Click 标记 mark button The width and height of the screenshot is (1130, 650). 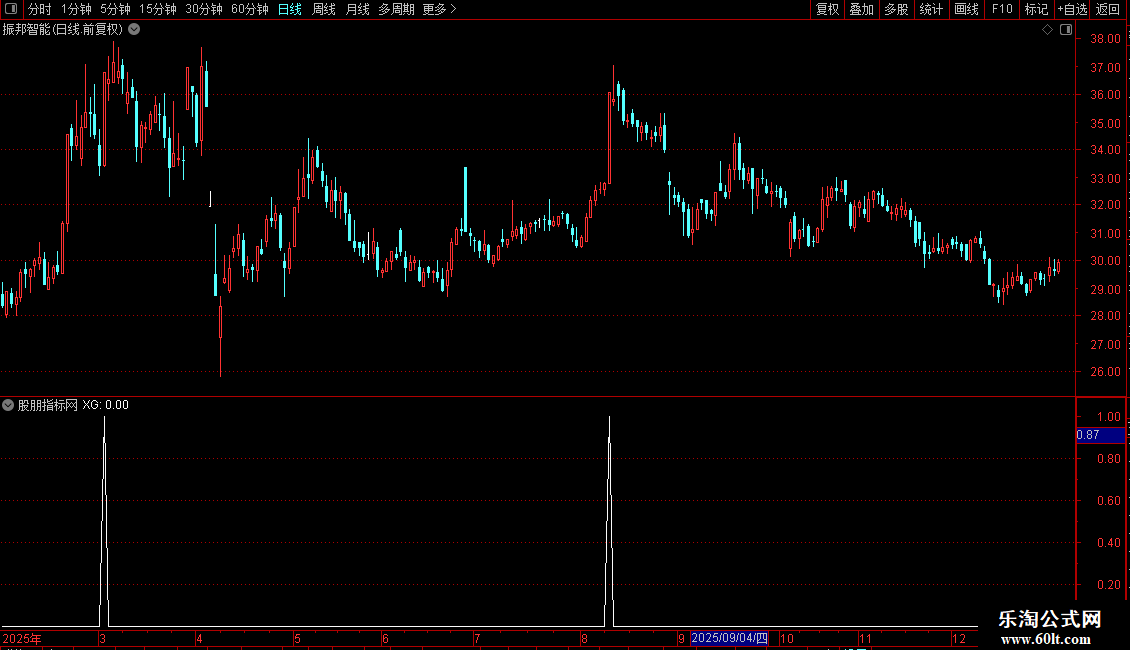pyautogui.click(x=1036, y=9)
